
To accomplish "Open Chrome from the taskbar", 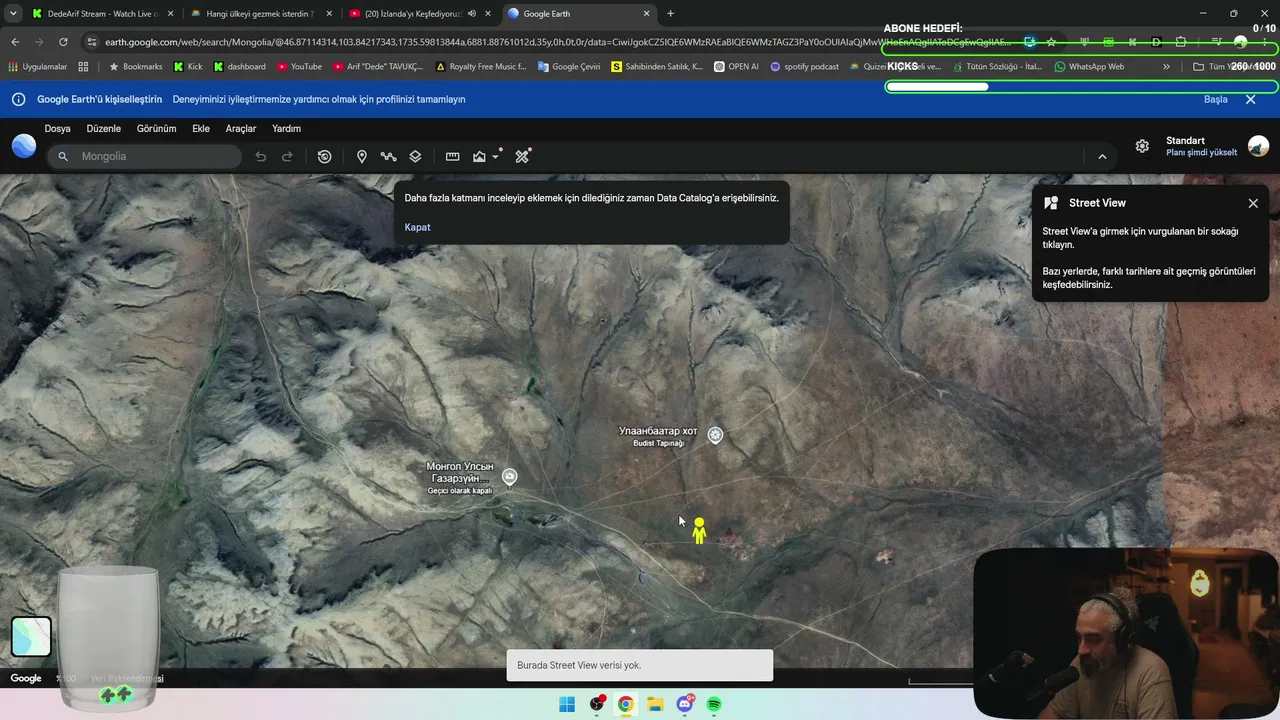I will click(626, 704).
